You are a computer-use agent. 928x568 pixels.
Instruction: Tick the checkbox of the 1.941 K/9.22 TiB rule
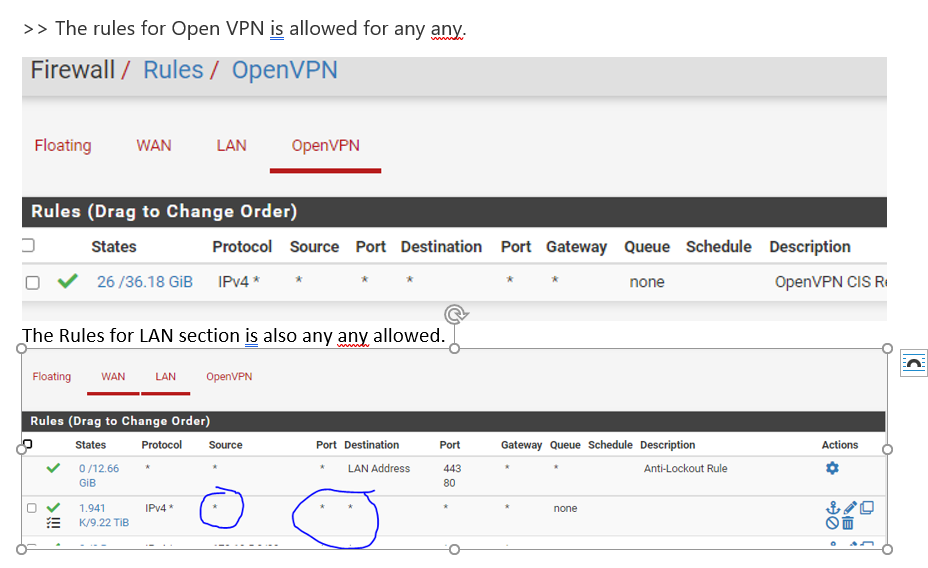(x=31, y=508)
